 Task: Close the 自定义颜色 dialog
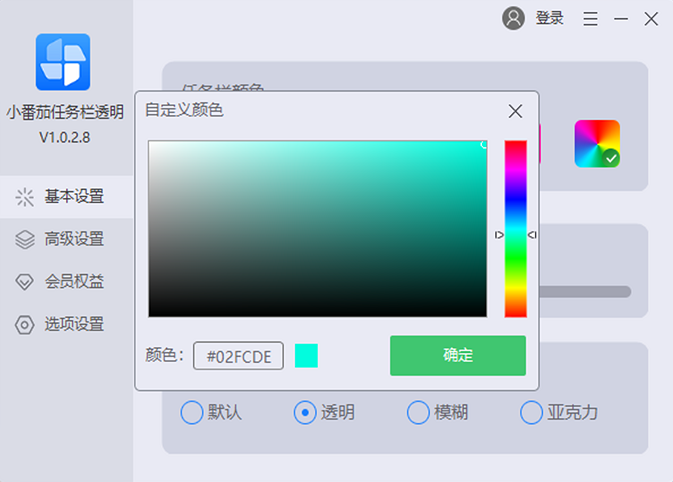tap(515, 111)
